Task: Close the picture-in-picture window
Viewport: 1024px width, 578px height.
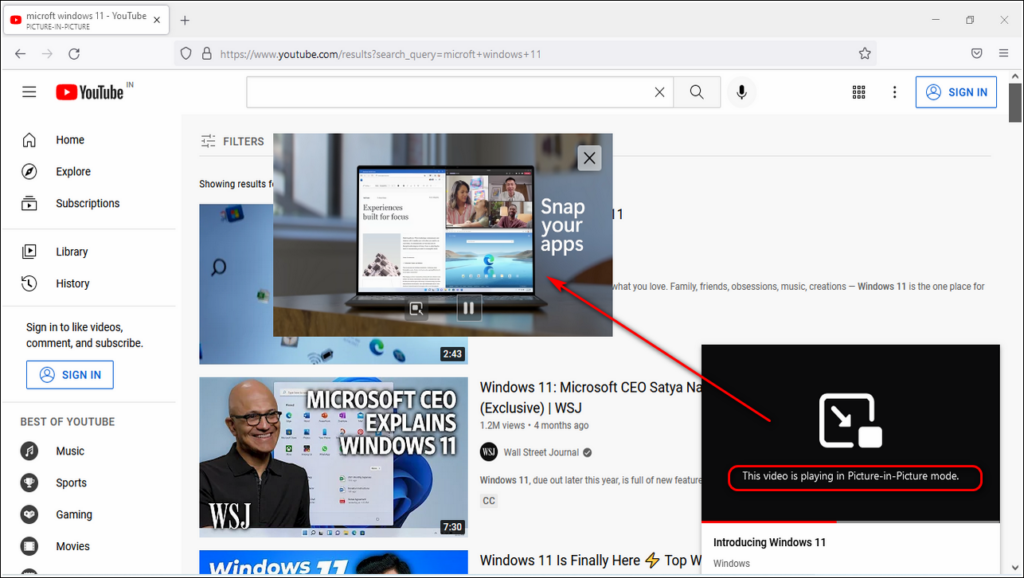Action: pyautogui.click(x=589, y=157)
